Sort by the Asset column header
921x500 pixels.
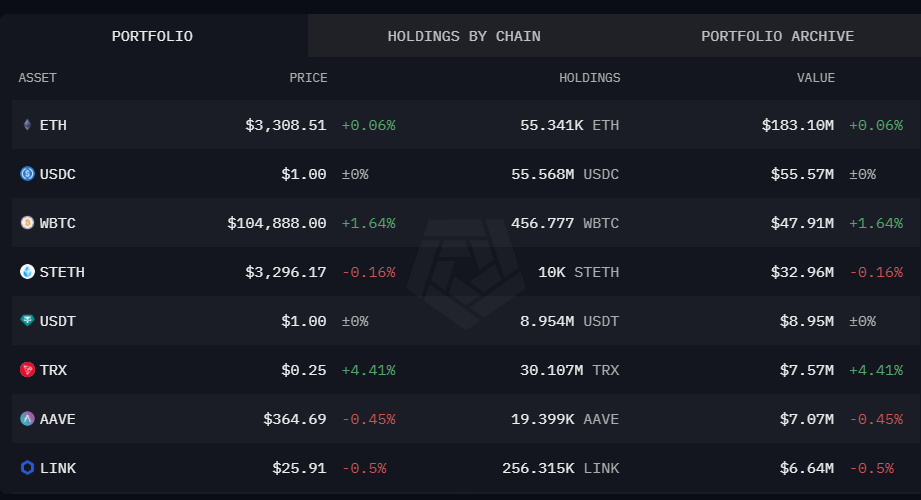(x=38, y=78)
